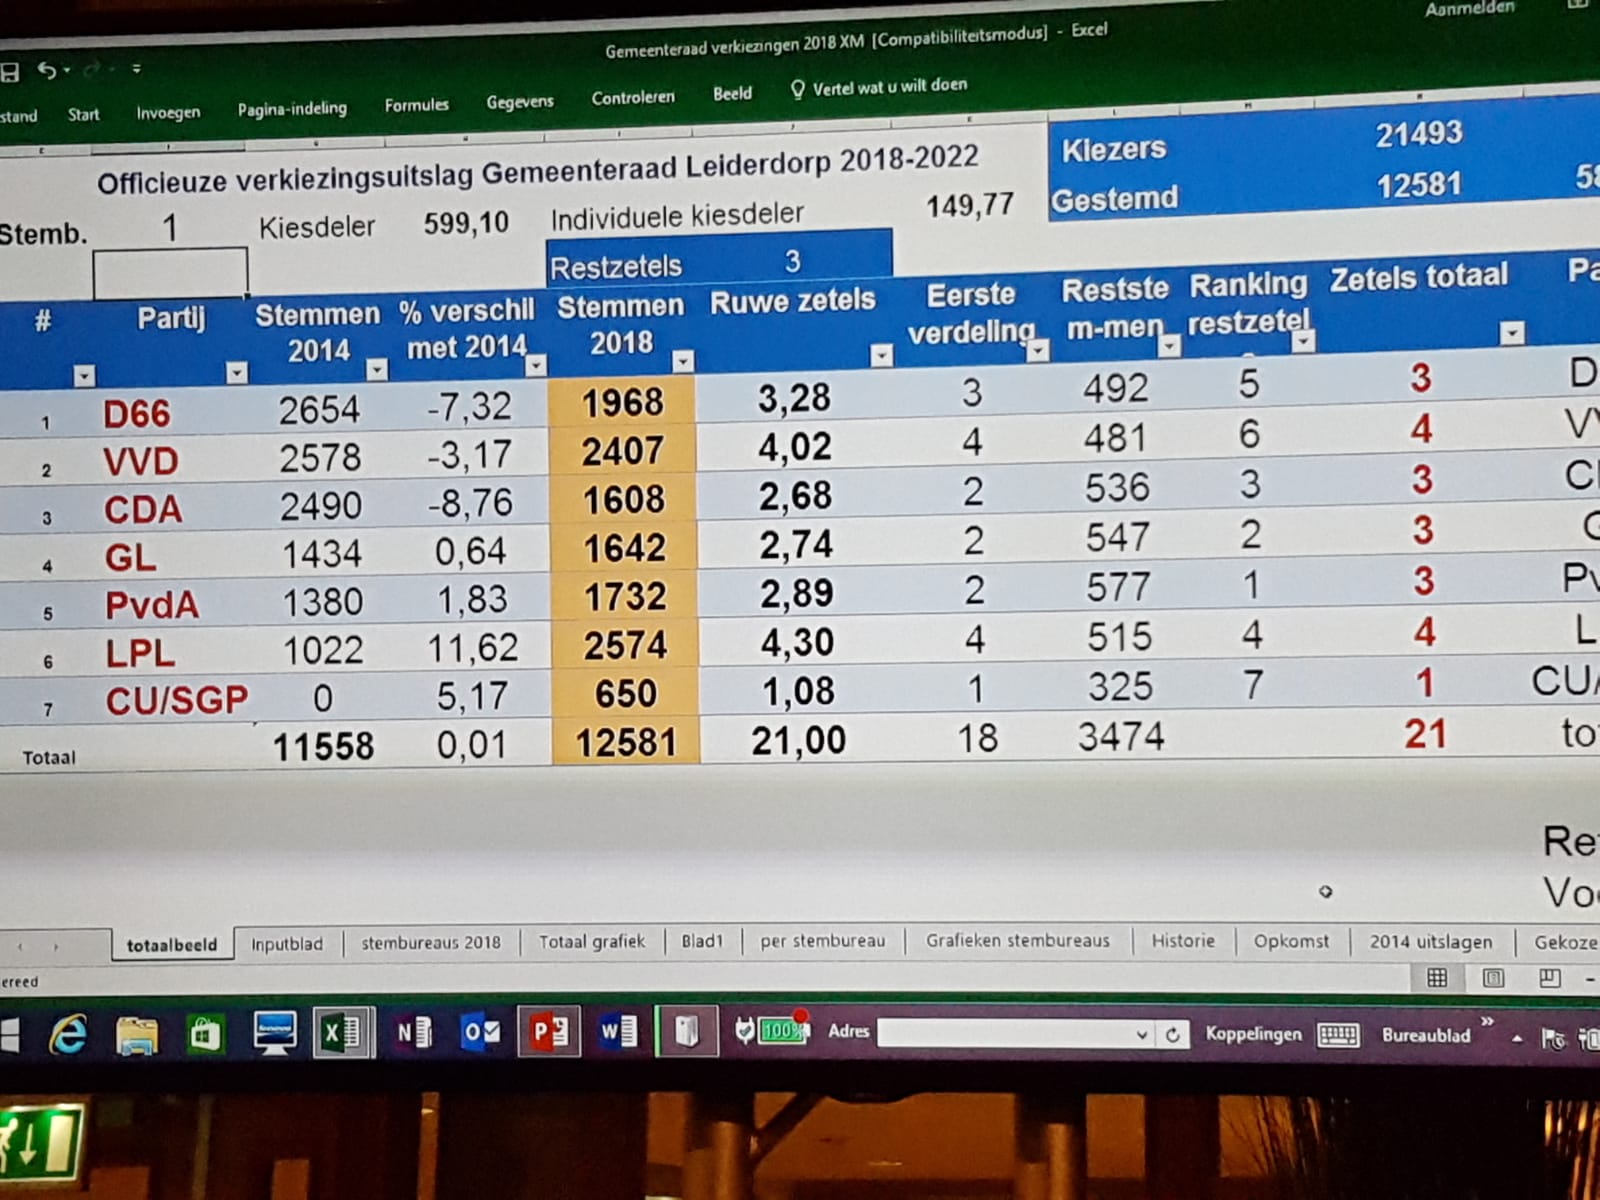This screenshot has width=1600, height=1200.
Task: Open OneNote from the taskbar
Action: [412, 1032]
